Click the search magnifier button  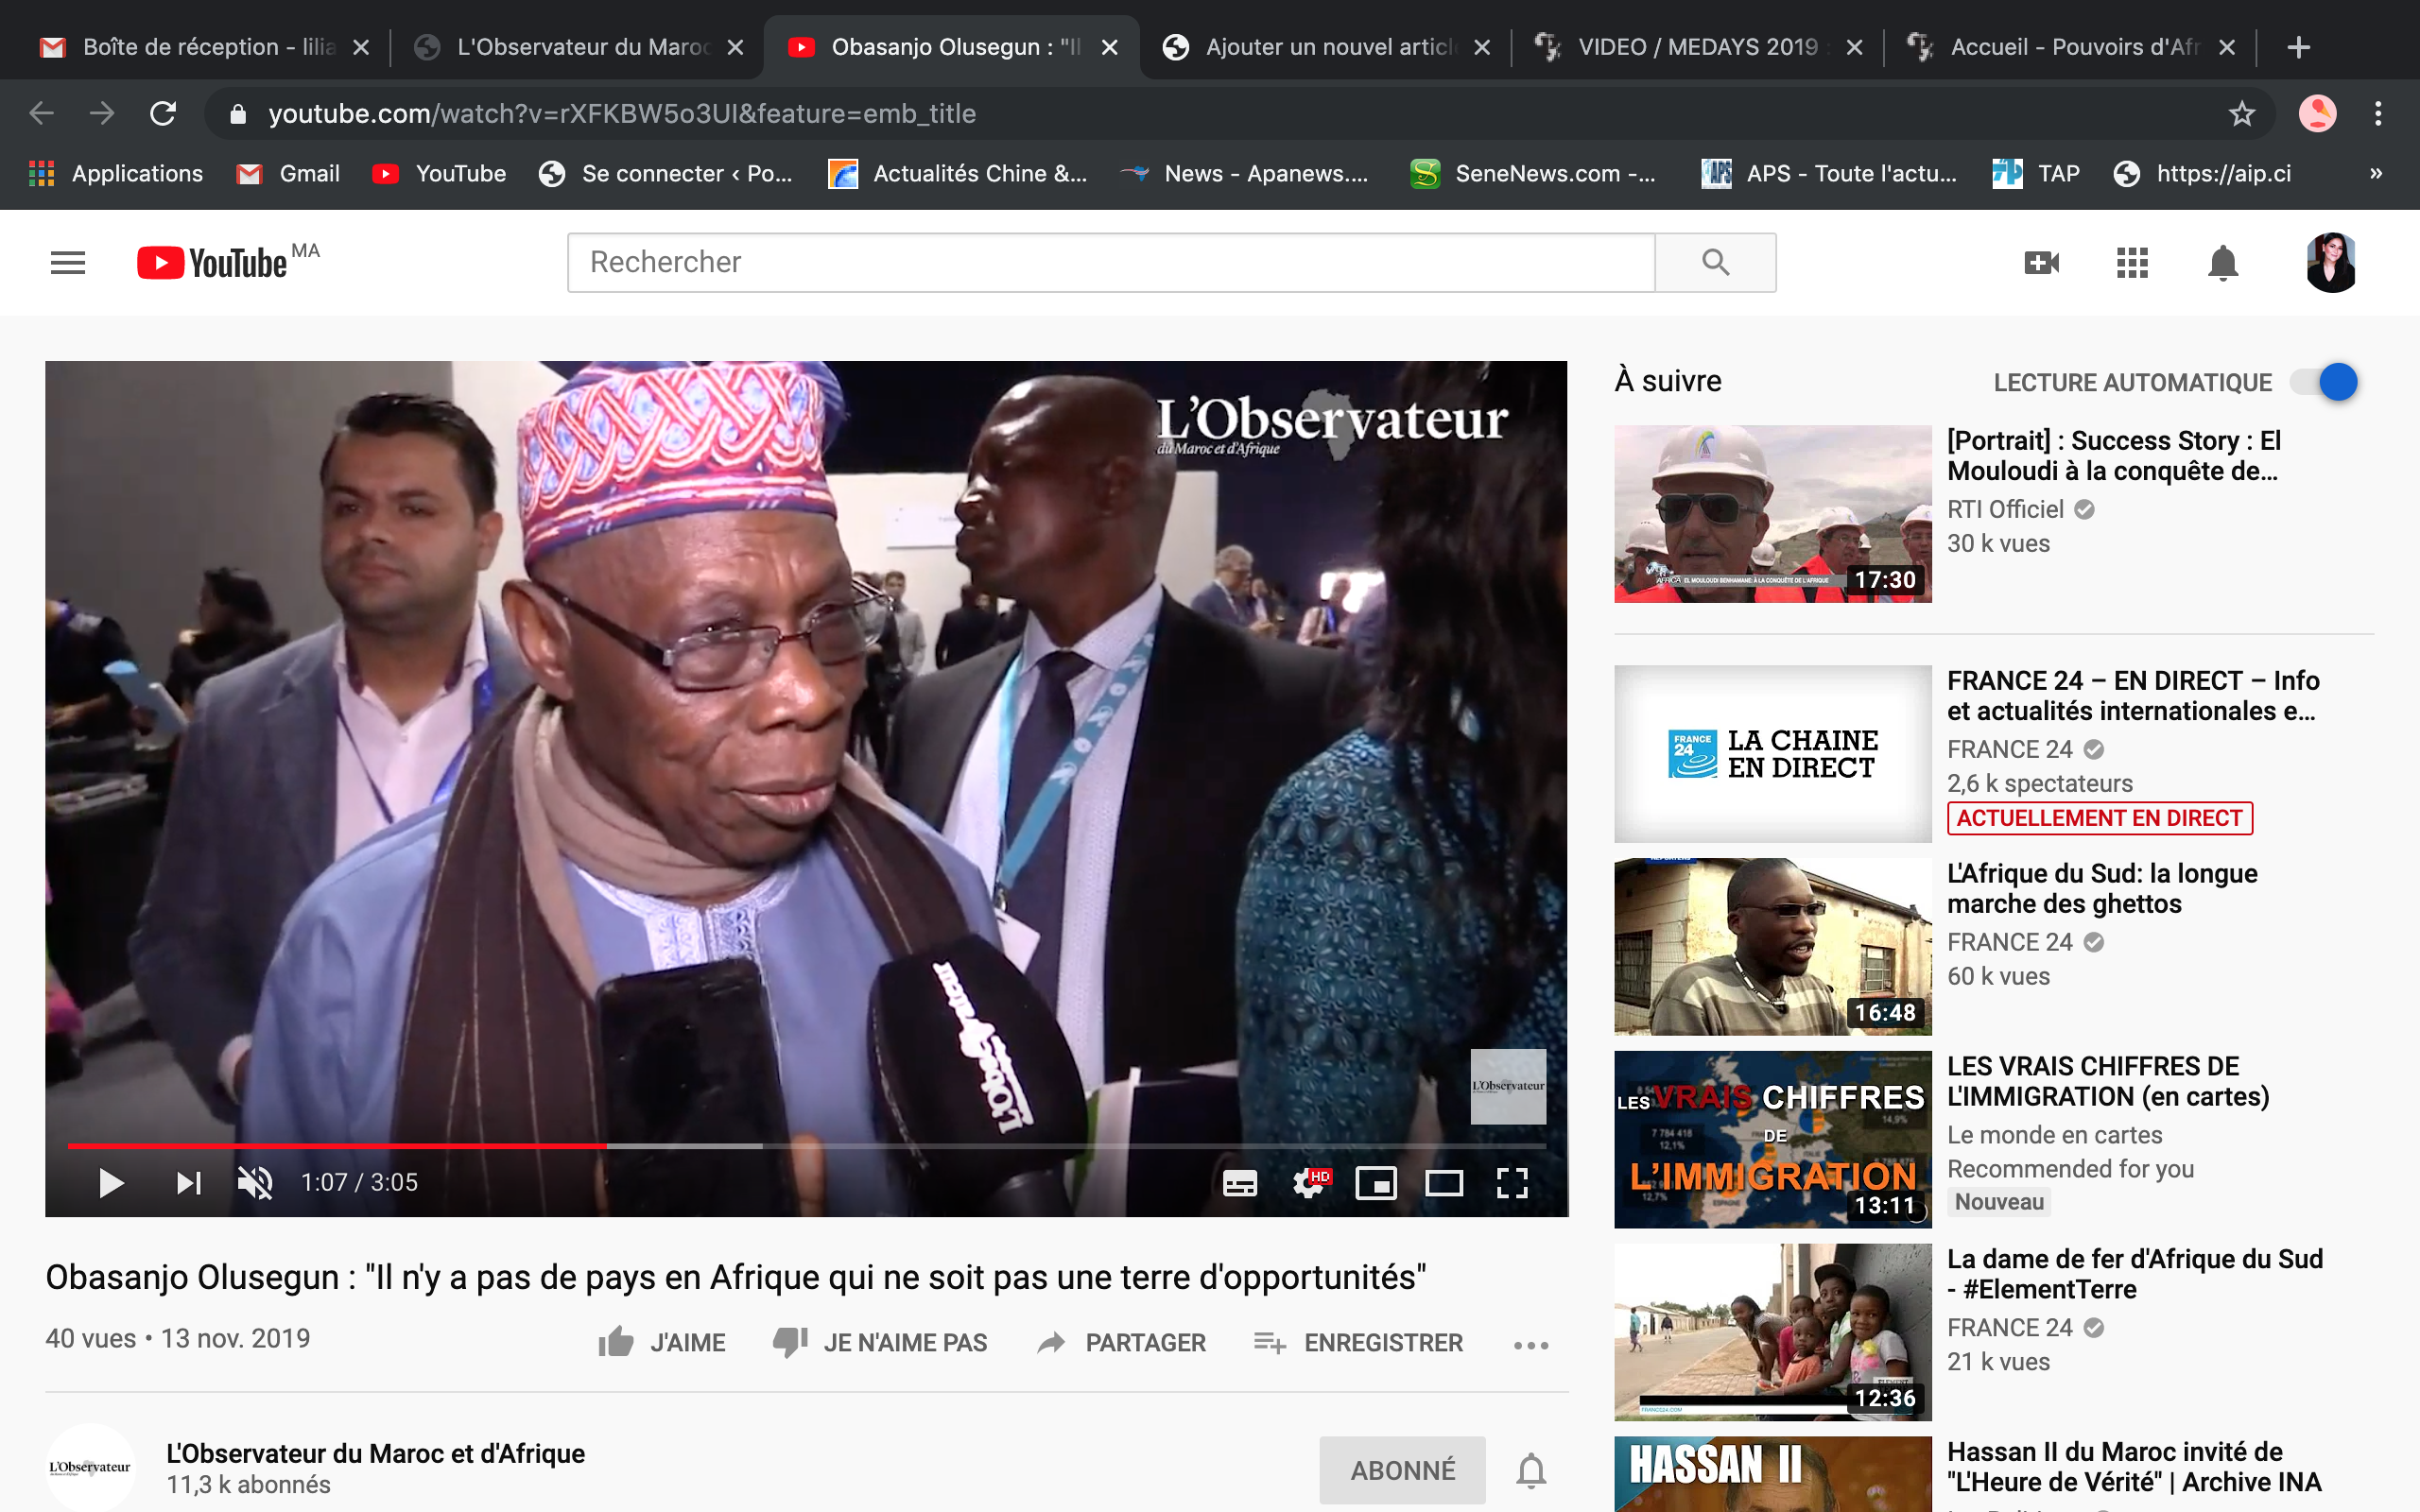[1715, 262]
